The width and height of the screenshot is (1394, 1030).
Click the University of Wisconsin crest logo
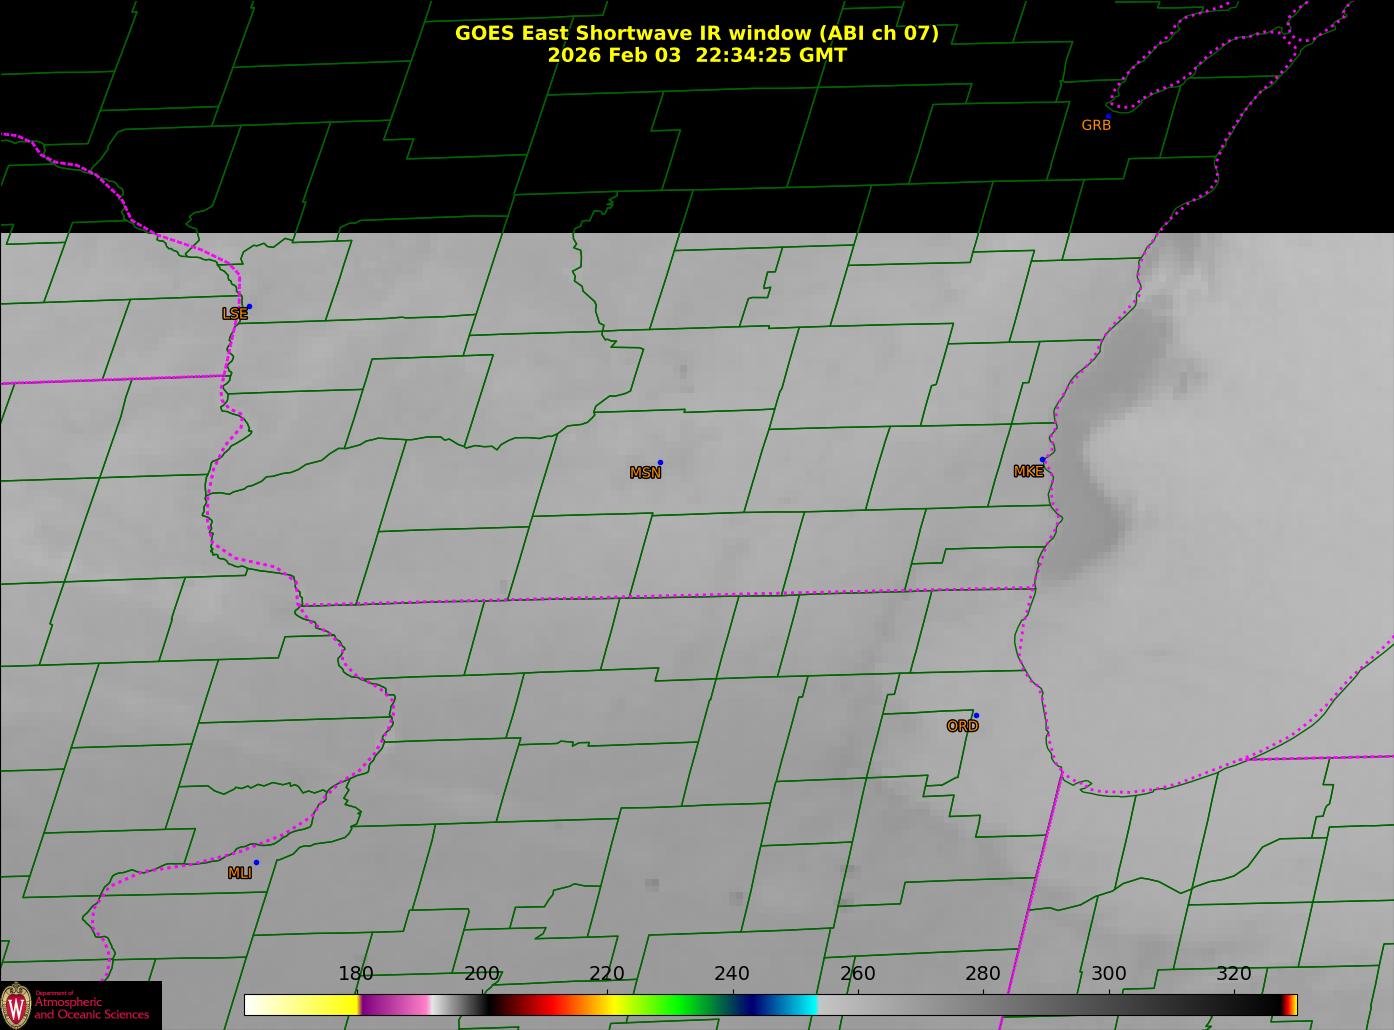tap(16, 1004)
